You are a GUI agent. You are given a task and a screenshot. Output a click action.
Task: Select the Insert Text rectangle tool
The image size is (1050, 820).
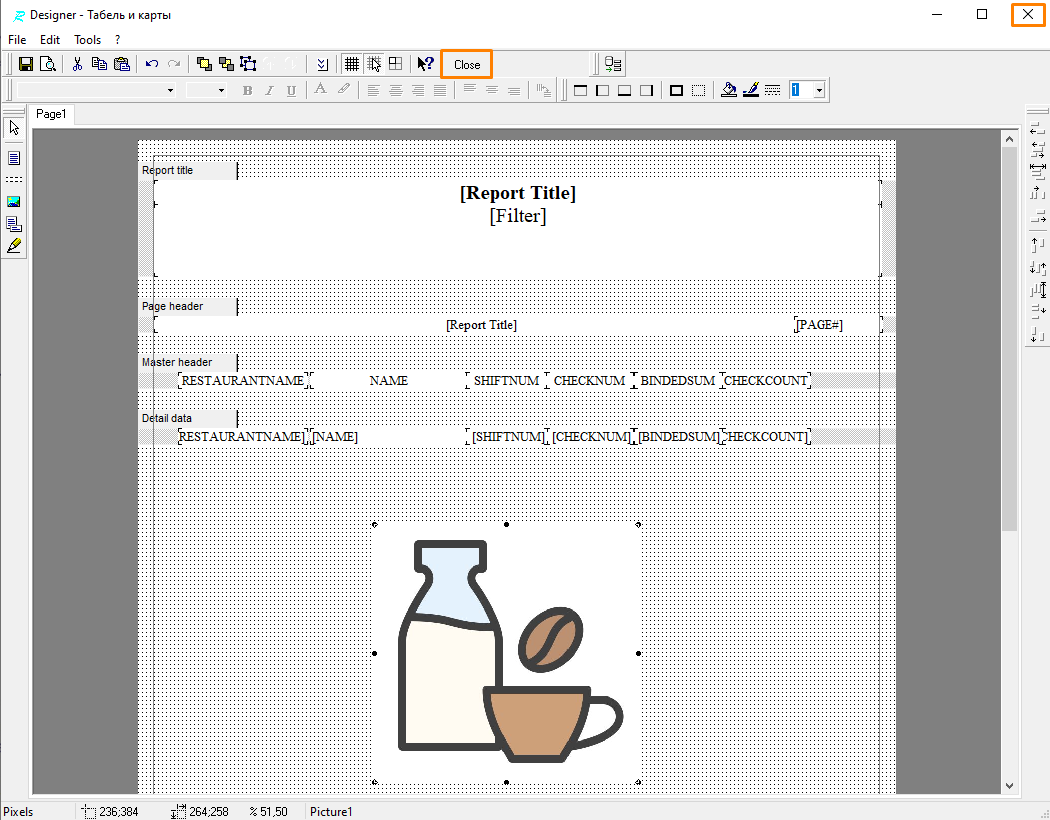14,158
